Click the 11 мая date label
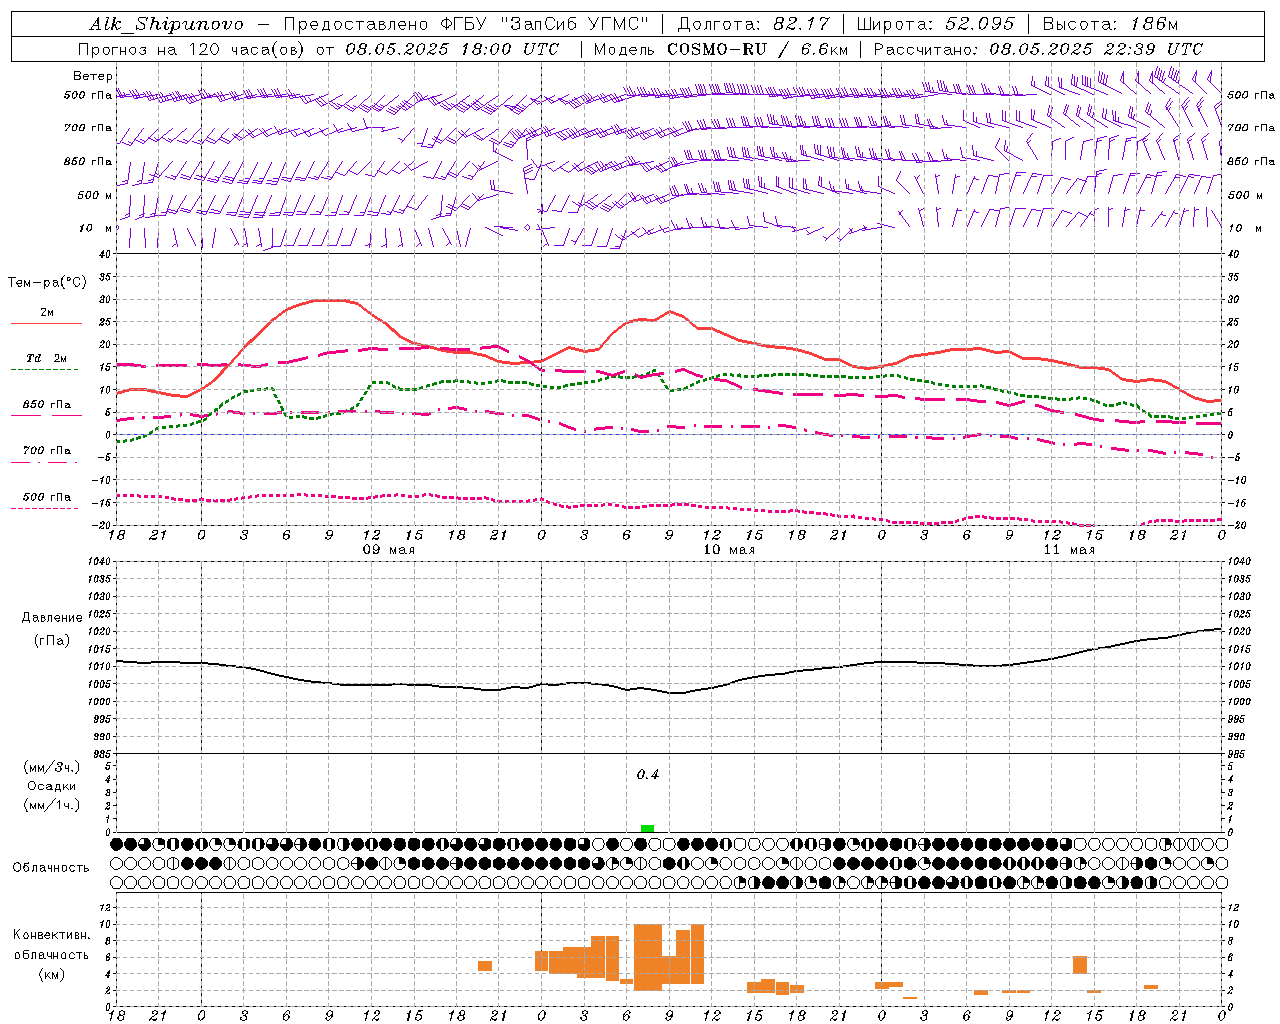The width and height of the screenshot is (1280, 1024). pyautogui.click(x=1069, y=550)
